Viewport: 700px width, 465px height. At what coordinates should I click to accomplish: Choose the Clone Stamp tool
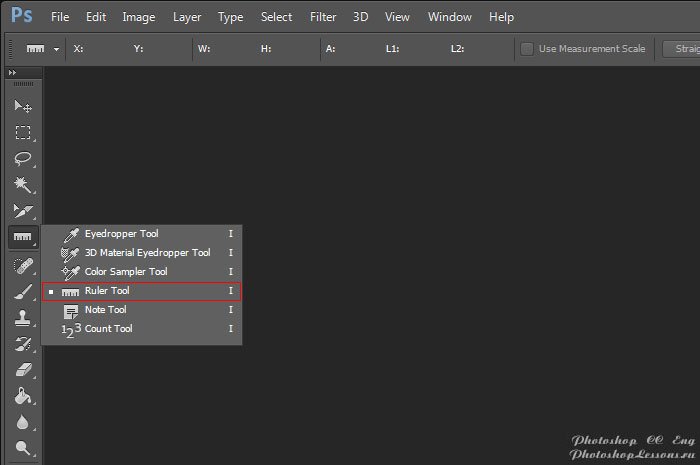click(22, 318)
